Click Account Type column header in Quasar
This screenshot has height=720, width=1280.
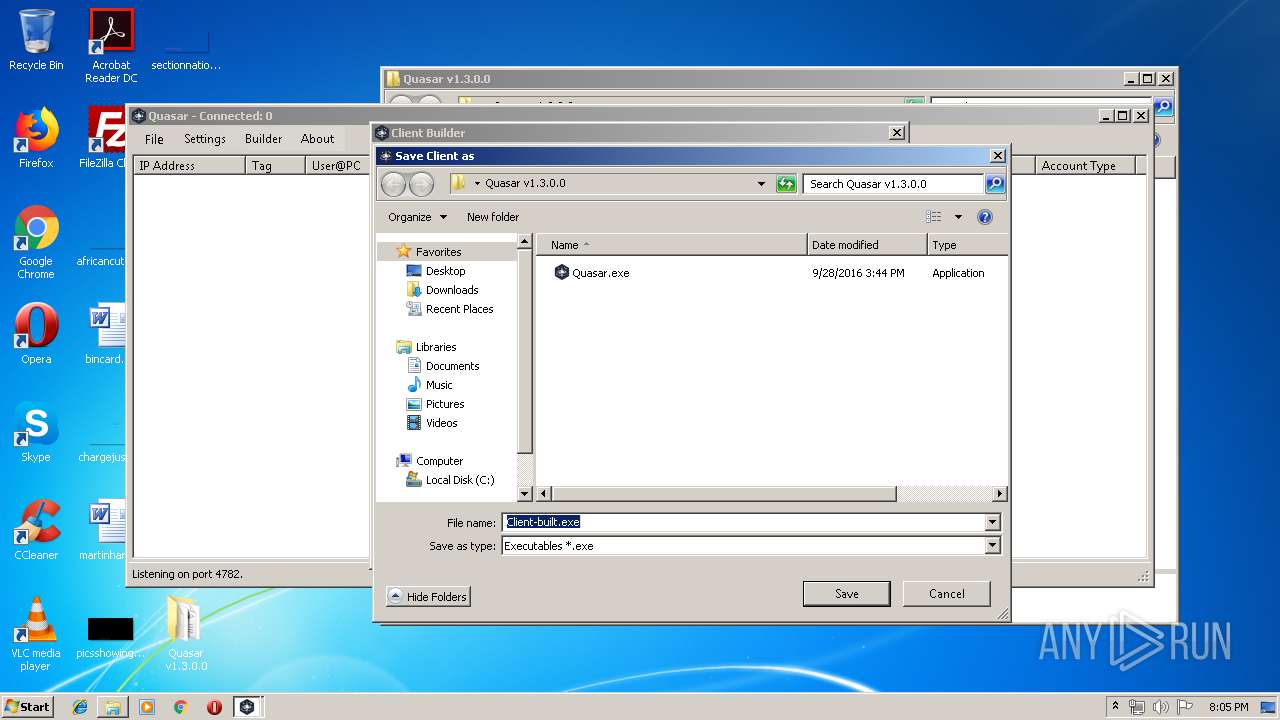coord(1086,166)
